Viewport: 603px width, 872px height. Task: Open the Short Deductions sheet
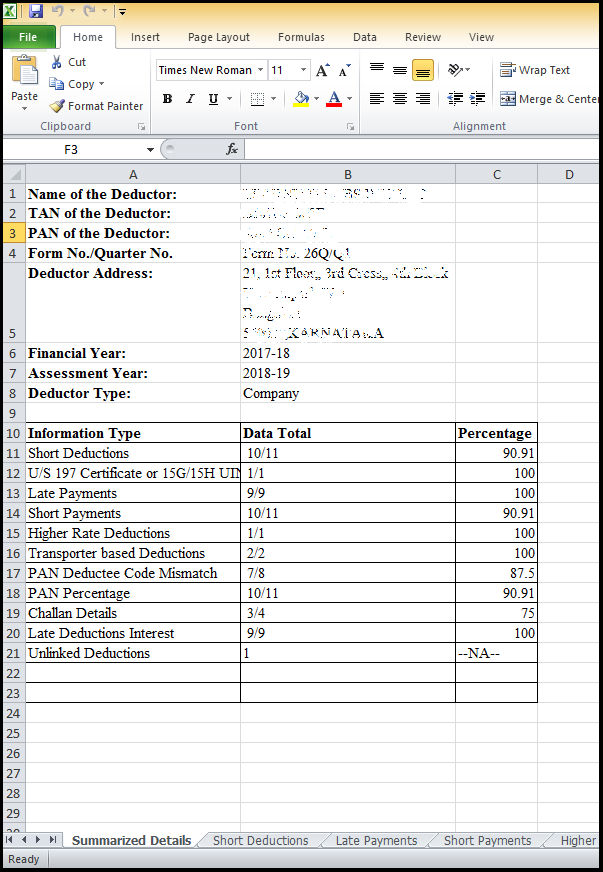coord(260,840)
